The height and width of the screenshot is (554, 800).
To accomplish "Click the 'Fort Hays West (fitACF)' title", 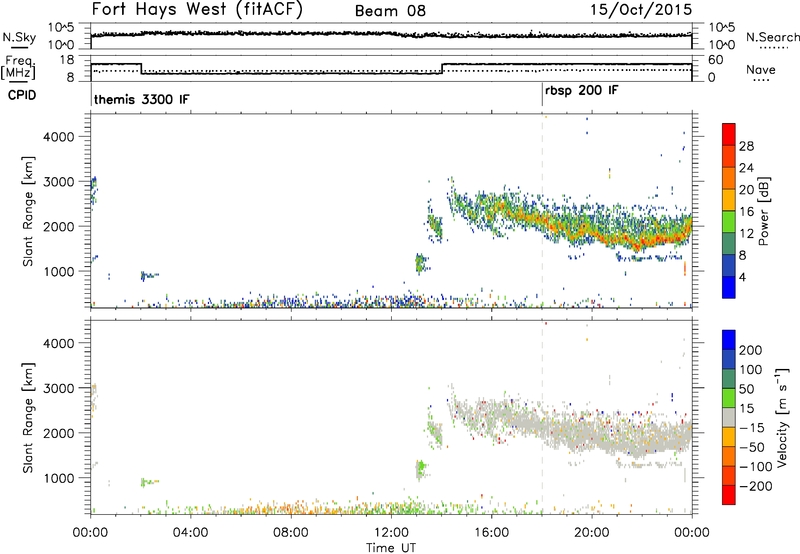I will pos(197,10).
